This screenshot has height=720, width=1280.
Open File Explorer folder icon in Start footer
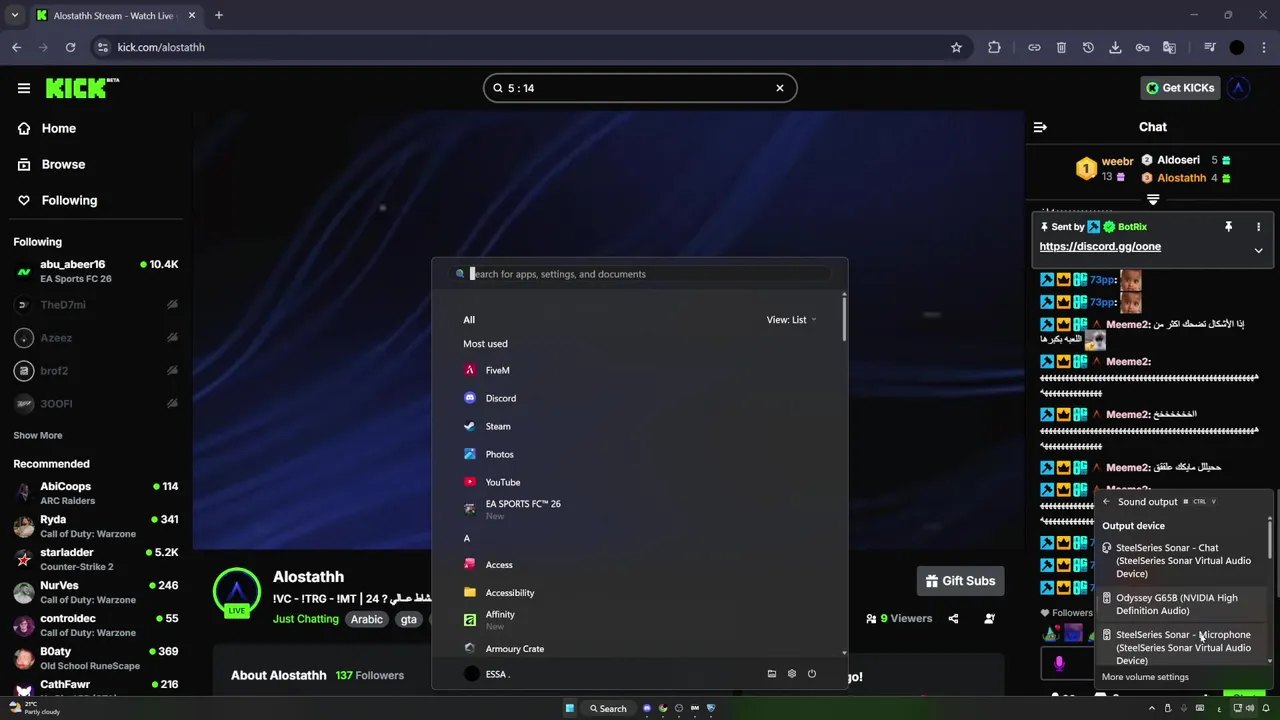click(x=772, y=674)
